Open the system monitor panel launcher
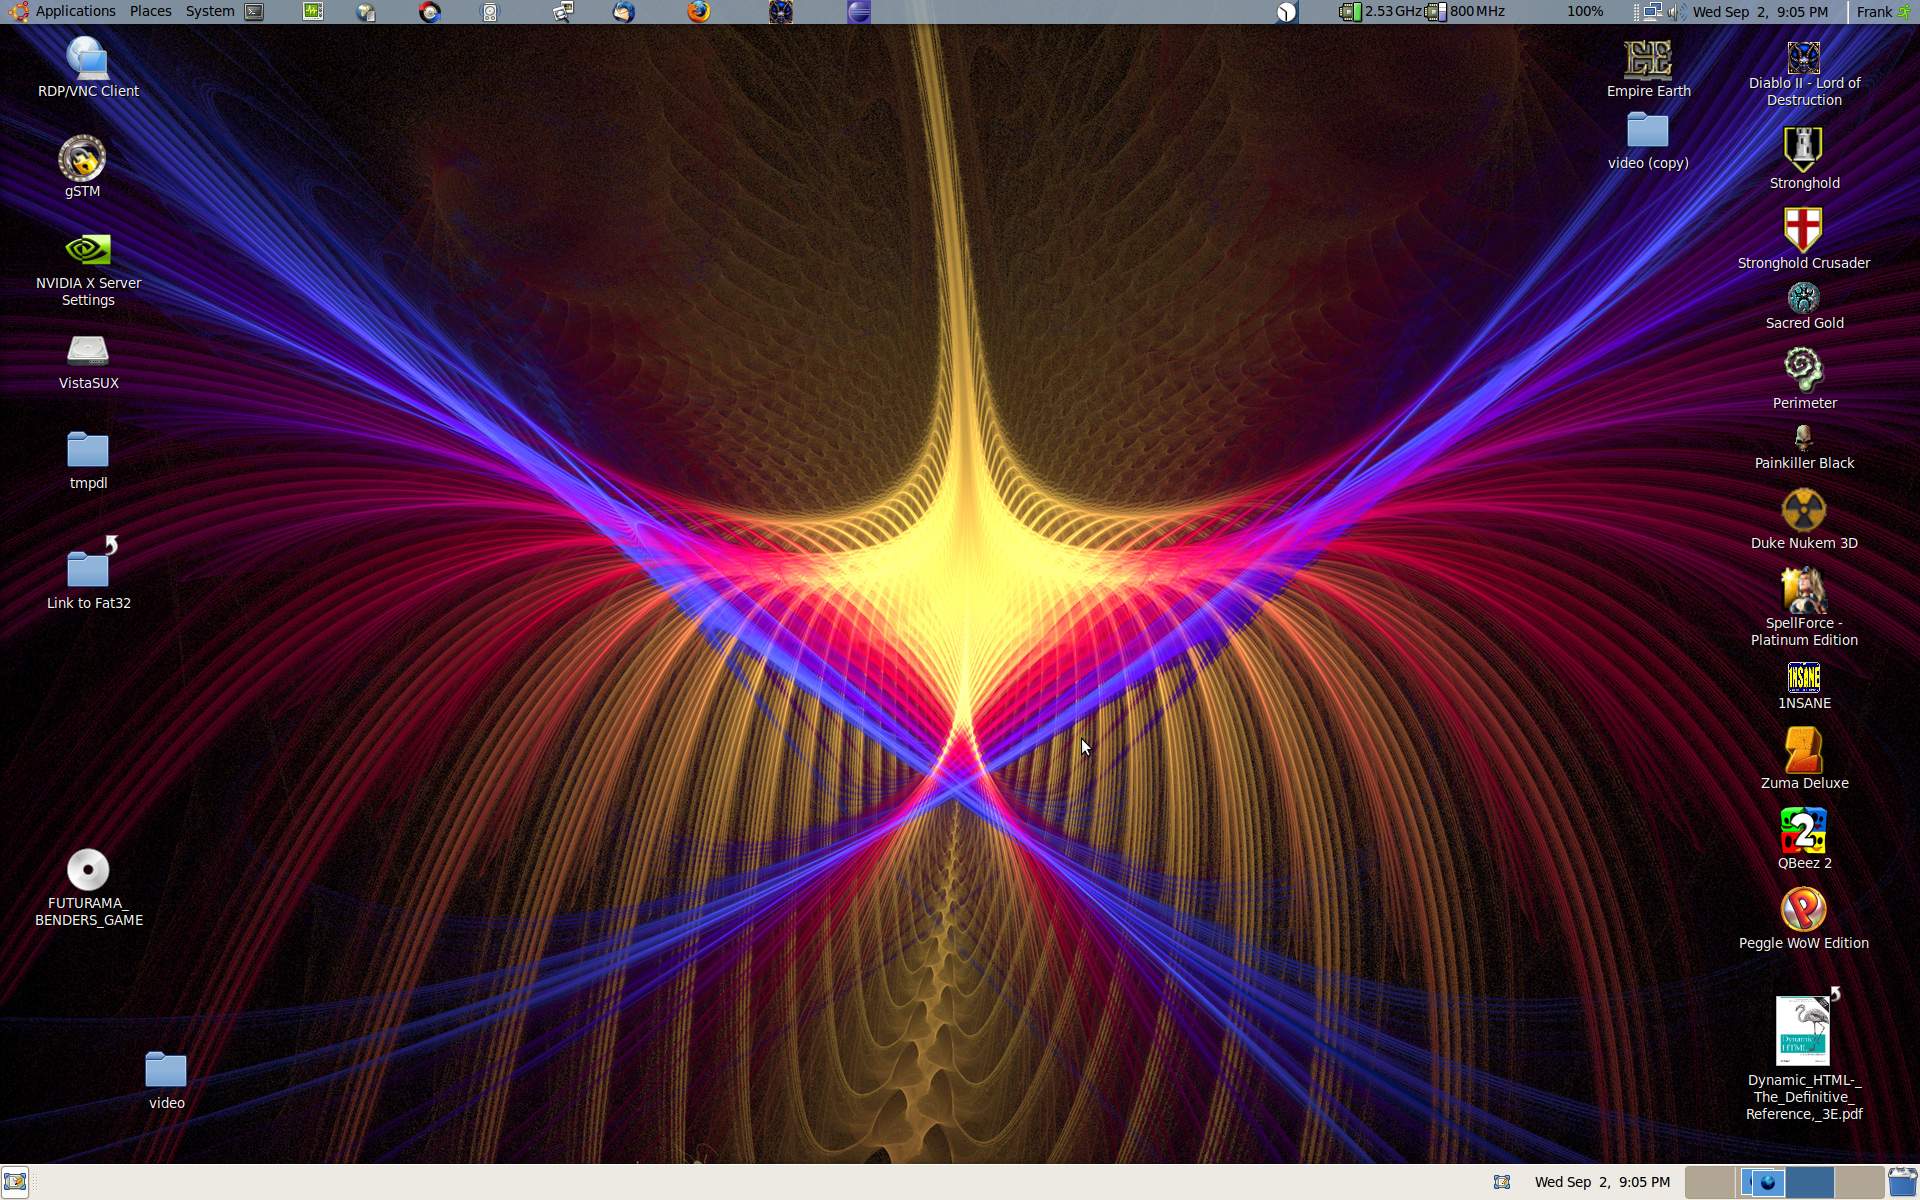 [x=313, y=12]
